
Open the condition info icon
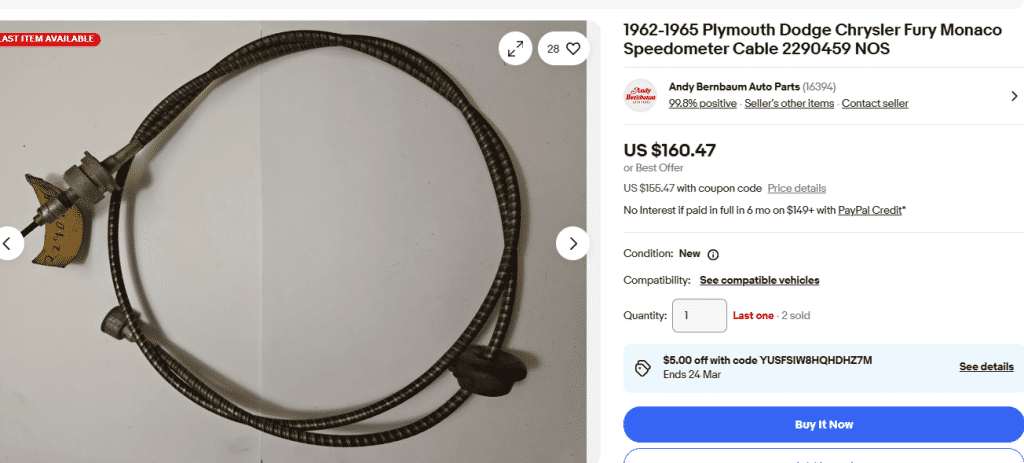(713, 254)
